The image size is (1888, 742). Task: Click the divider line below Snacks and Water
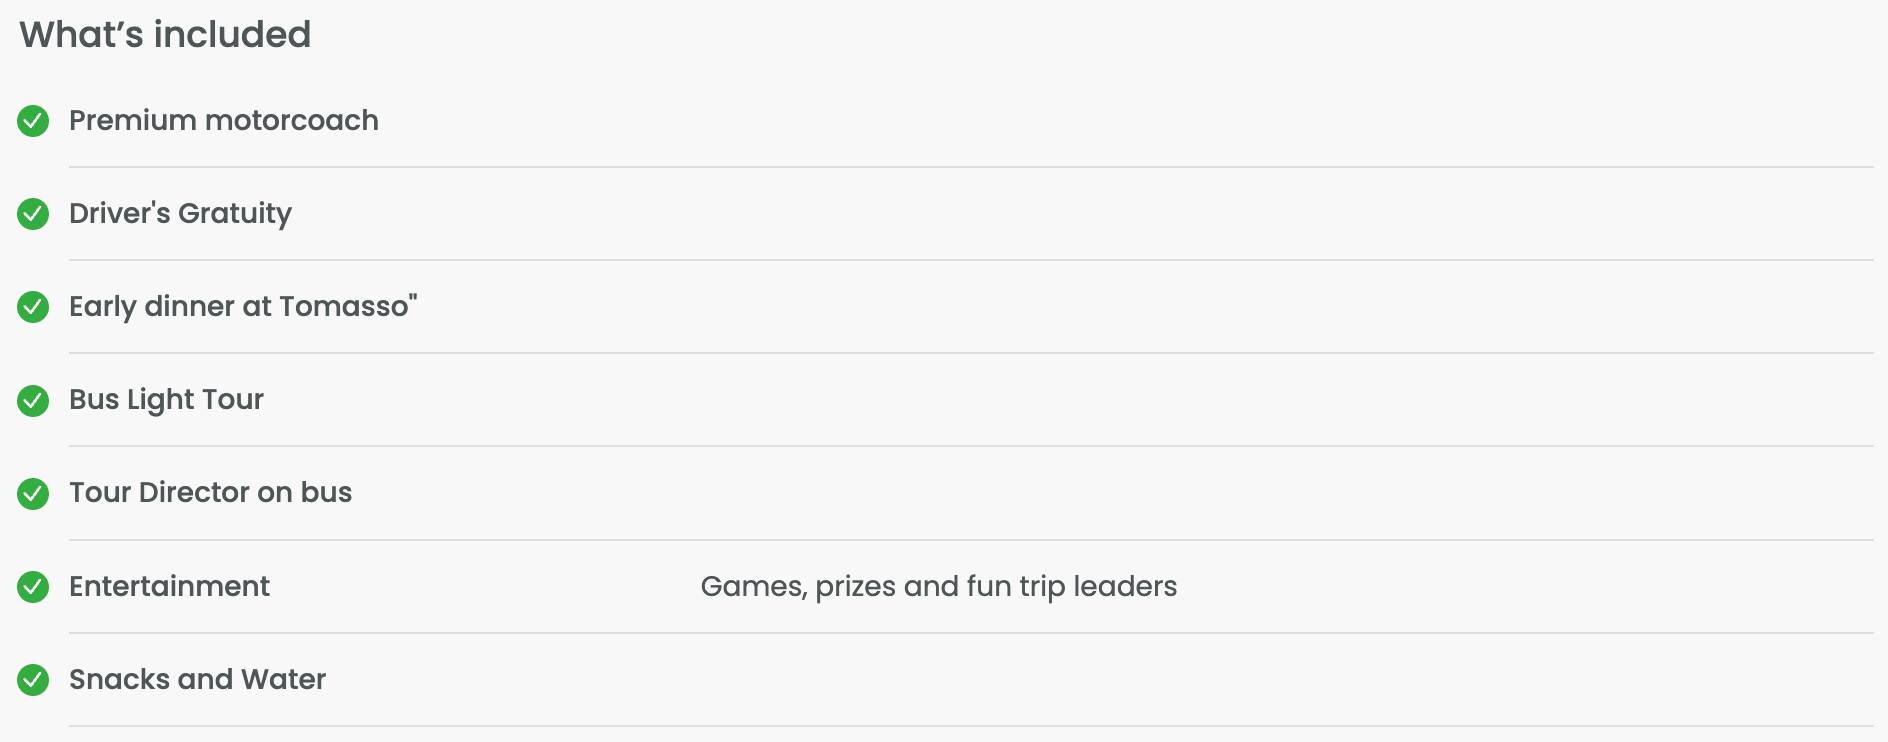pyautogui.click(x=970, y=726)
